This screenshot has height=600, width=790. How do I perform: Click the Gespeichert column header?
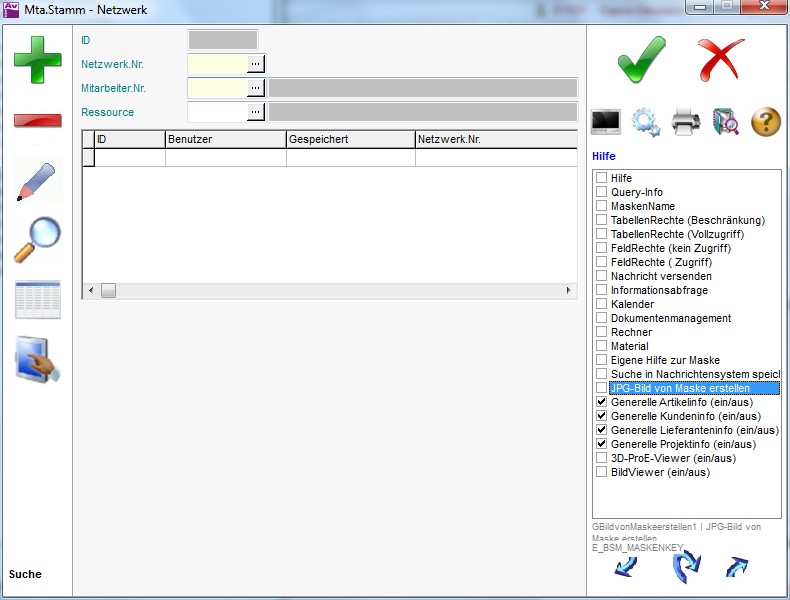pos(350,139)
